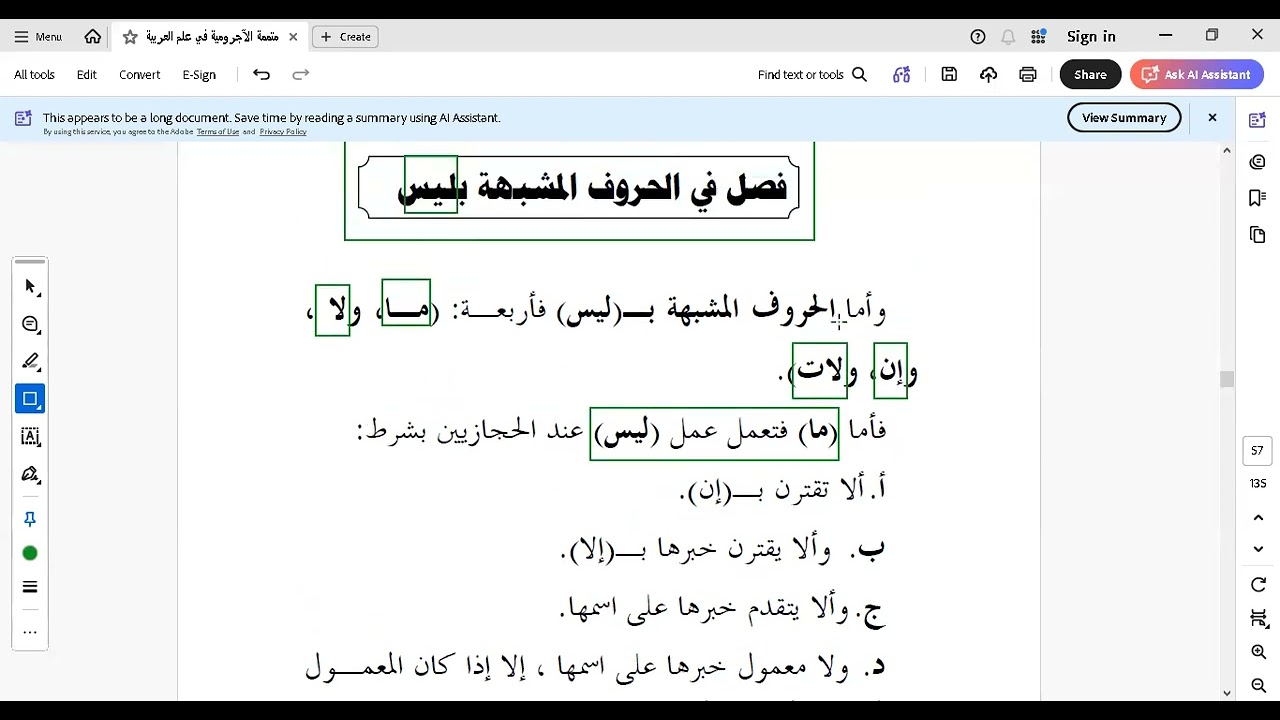Click Sign in
The image size is (1280, 720).
pos(1091,36)
